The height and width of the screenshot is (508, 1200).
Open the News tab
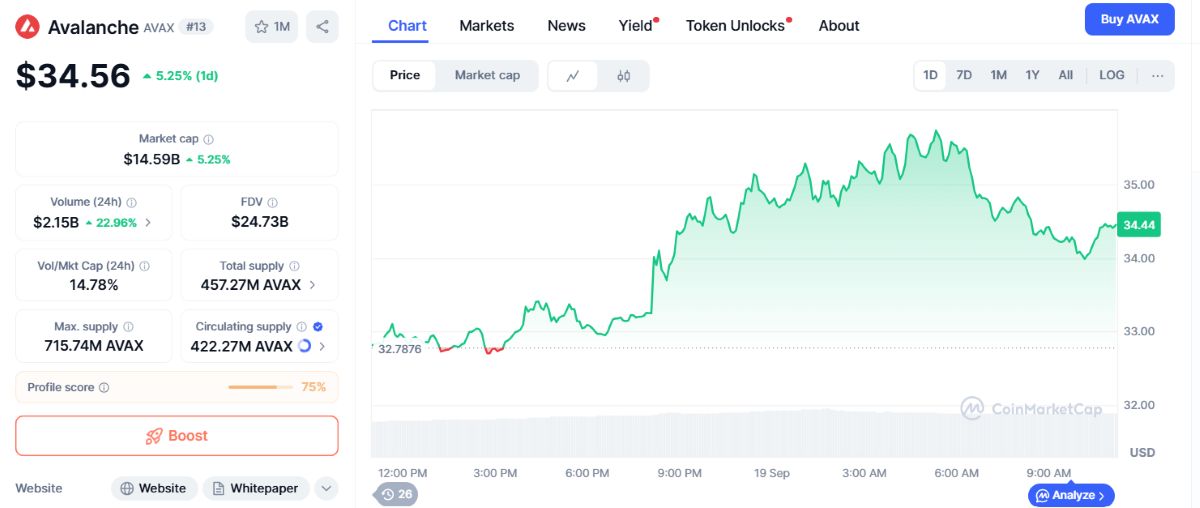tap(567, 26)
